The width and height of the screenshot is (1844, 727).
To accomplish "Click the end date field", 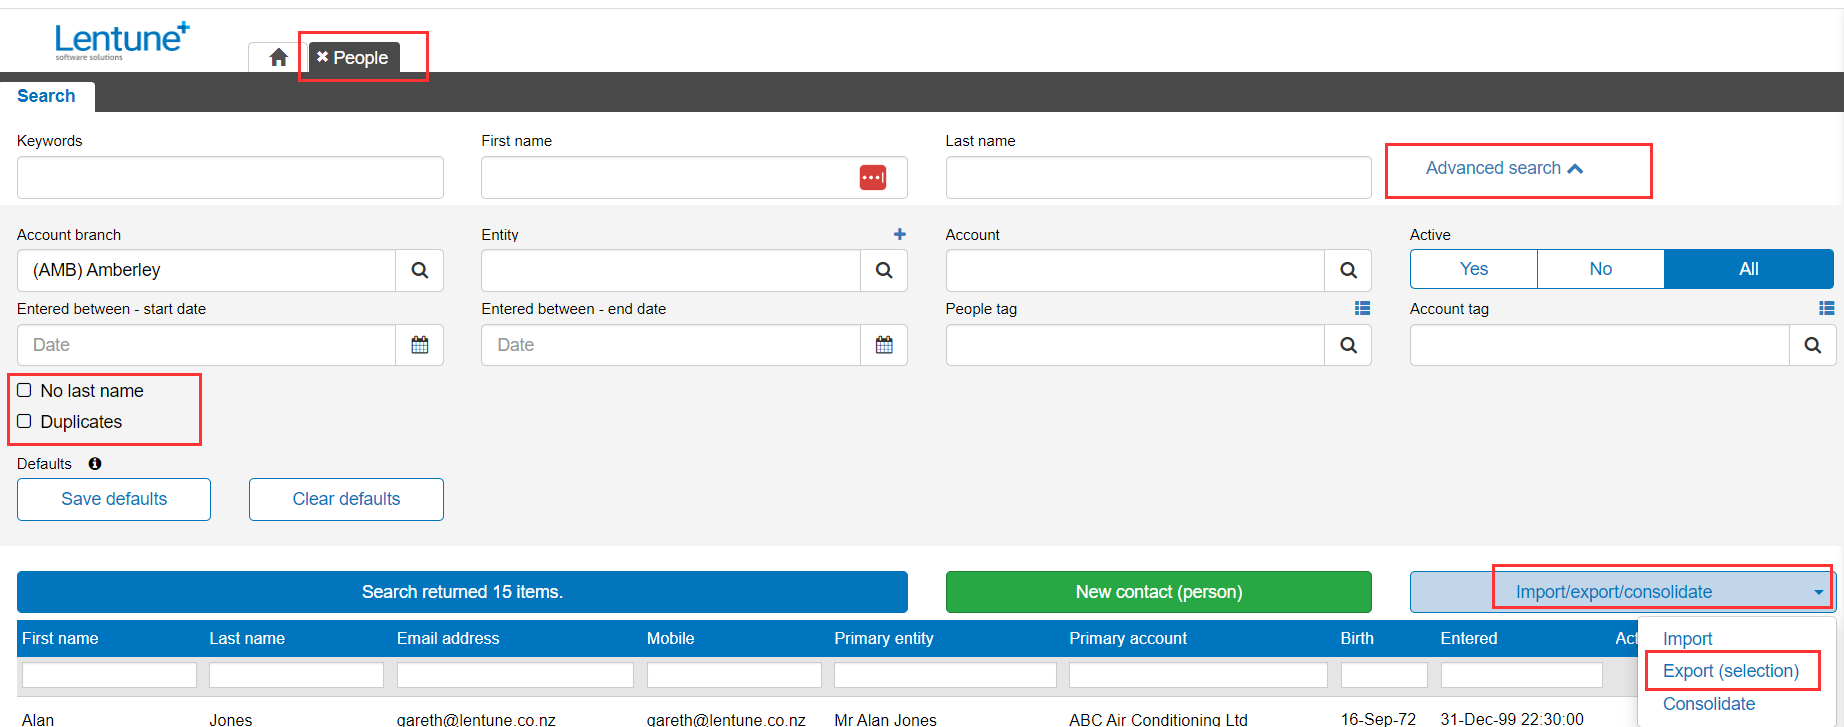I will 670,345.
